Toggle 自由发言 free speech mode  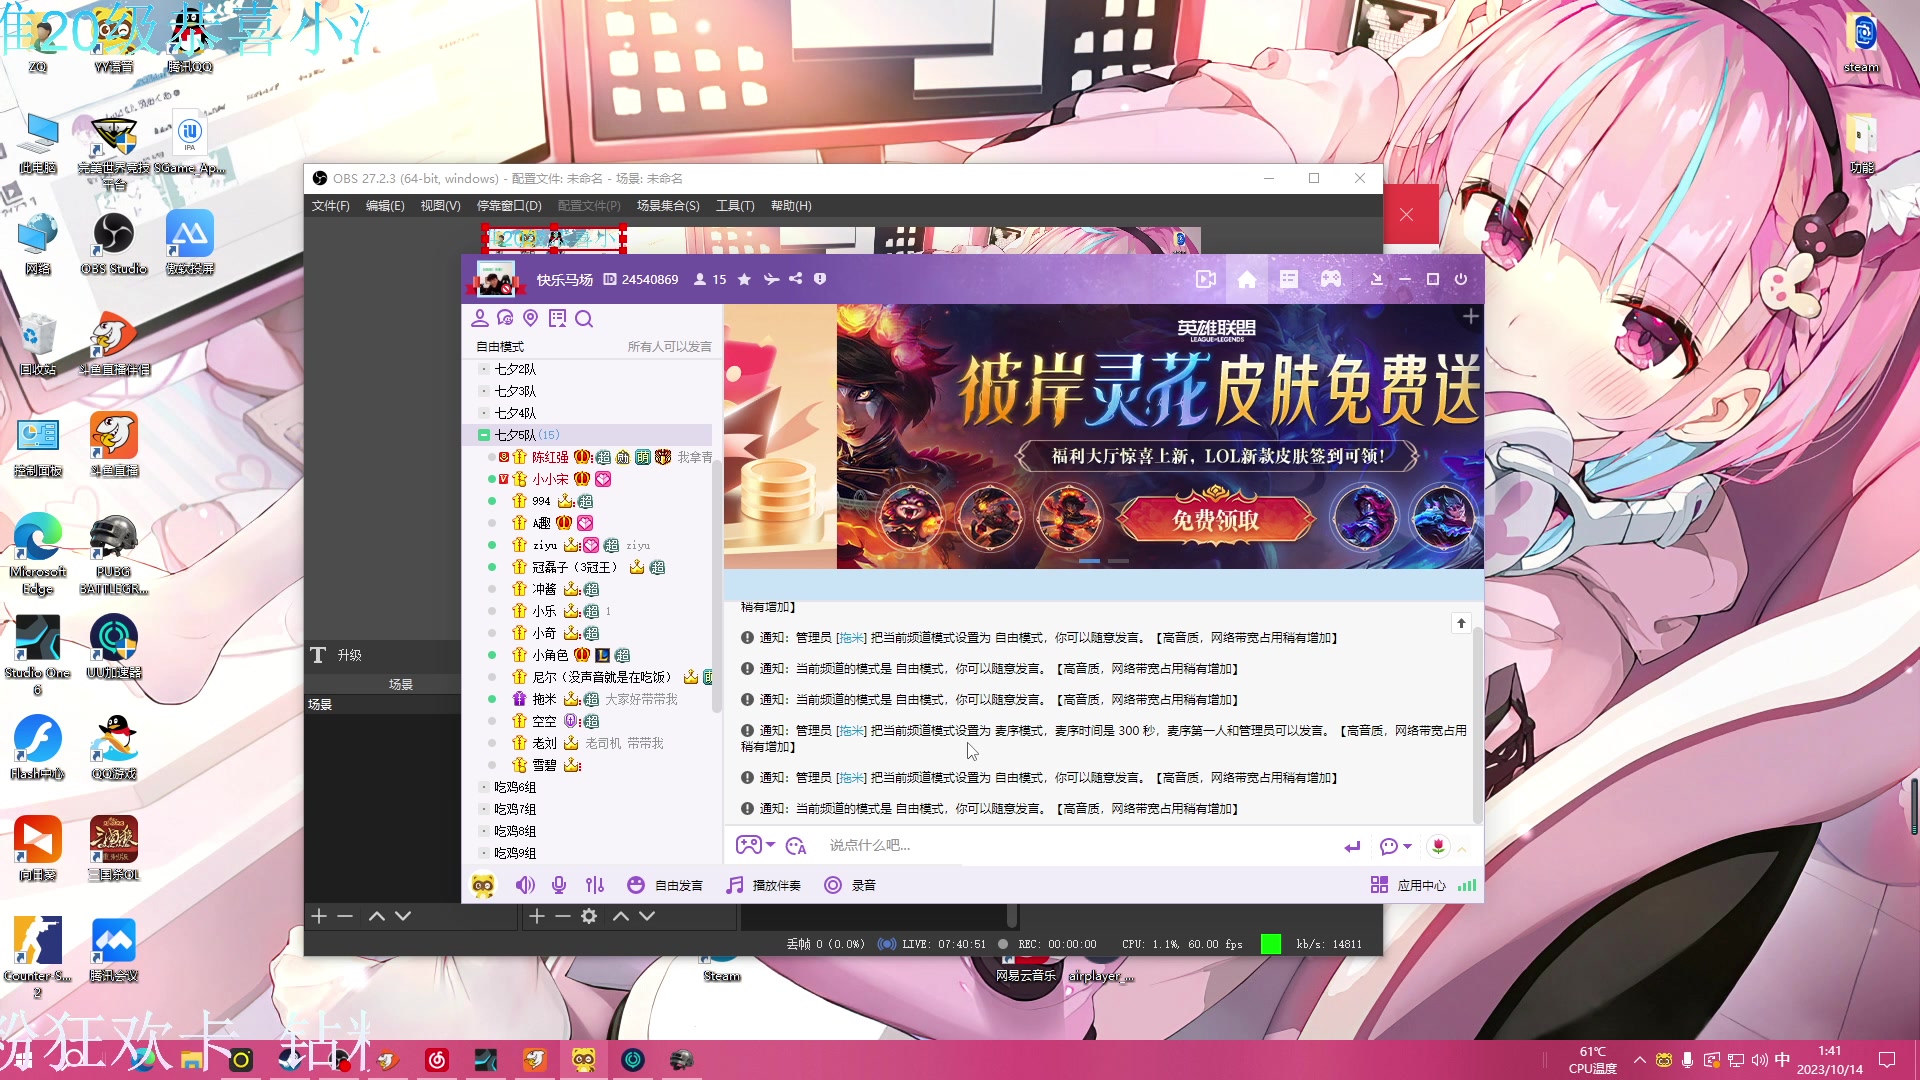pos(664,885)
